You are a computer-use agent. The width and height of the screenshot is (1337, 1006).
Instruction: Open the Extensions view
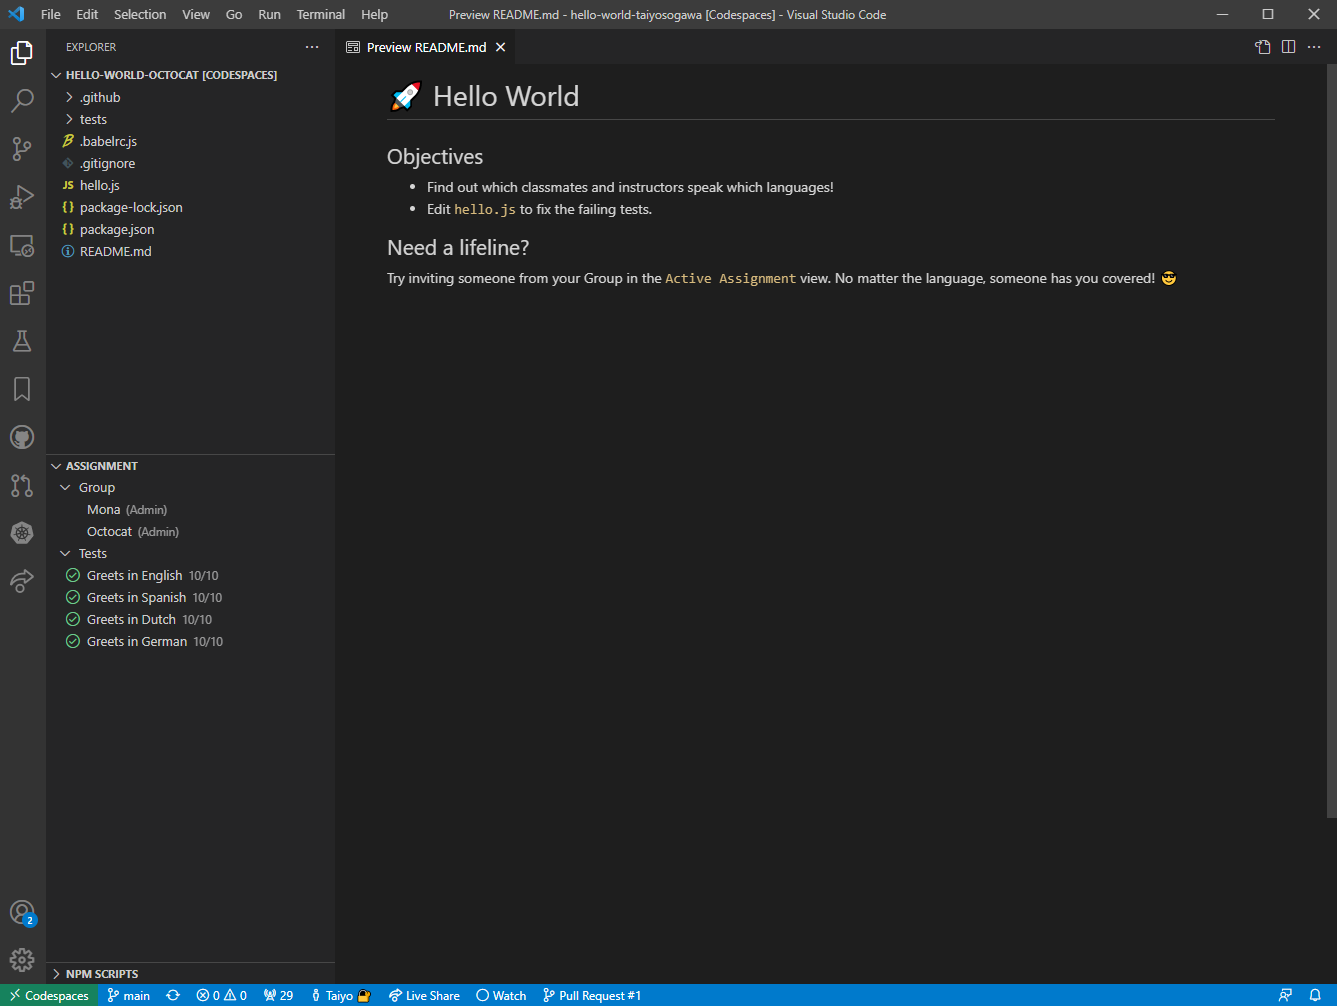click(x=22, y=293)
